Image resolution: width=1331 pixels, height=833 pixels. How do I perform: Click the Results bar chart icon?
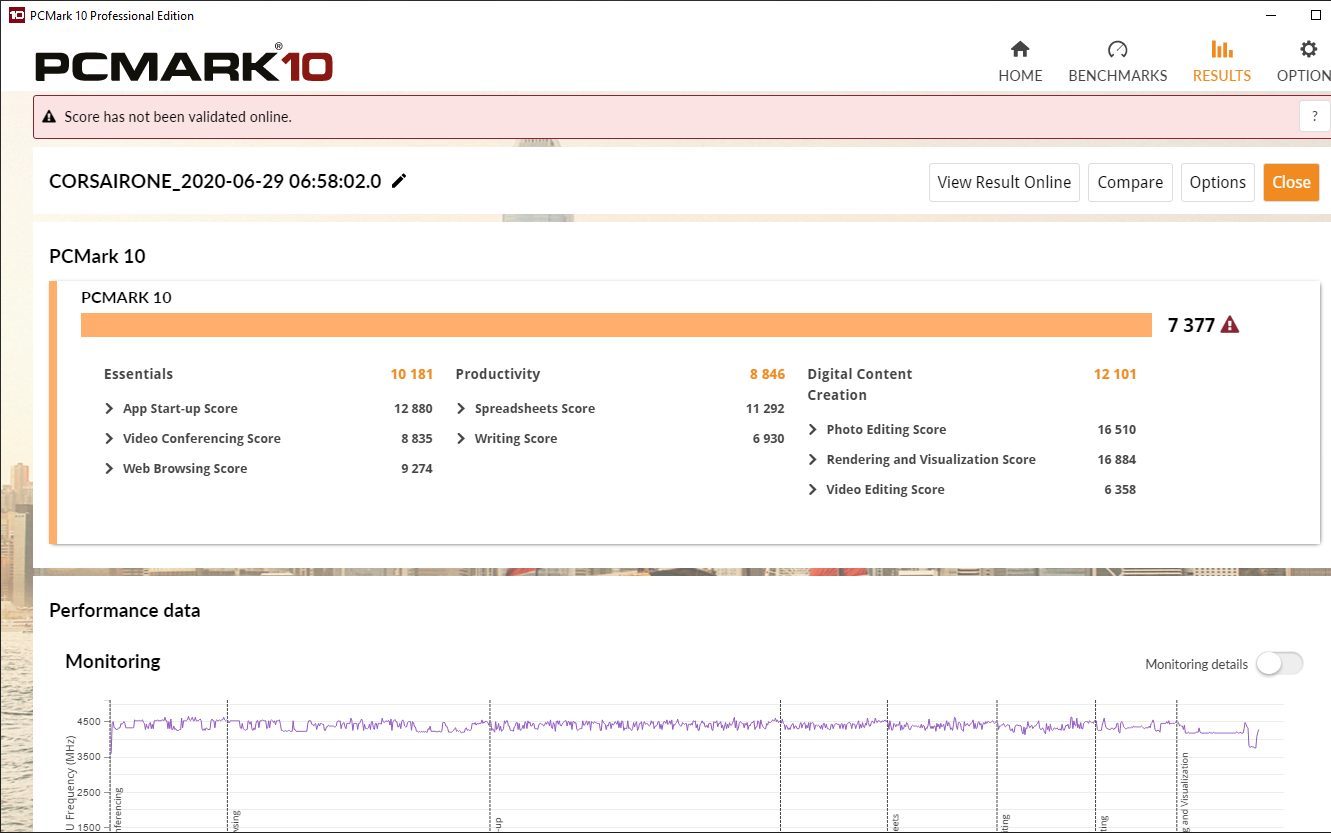(x=1221, y=50)
